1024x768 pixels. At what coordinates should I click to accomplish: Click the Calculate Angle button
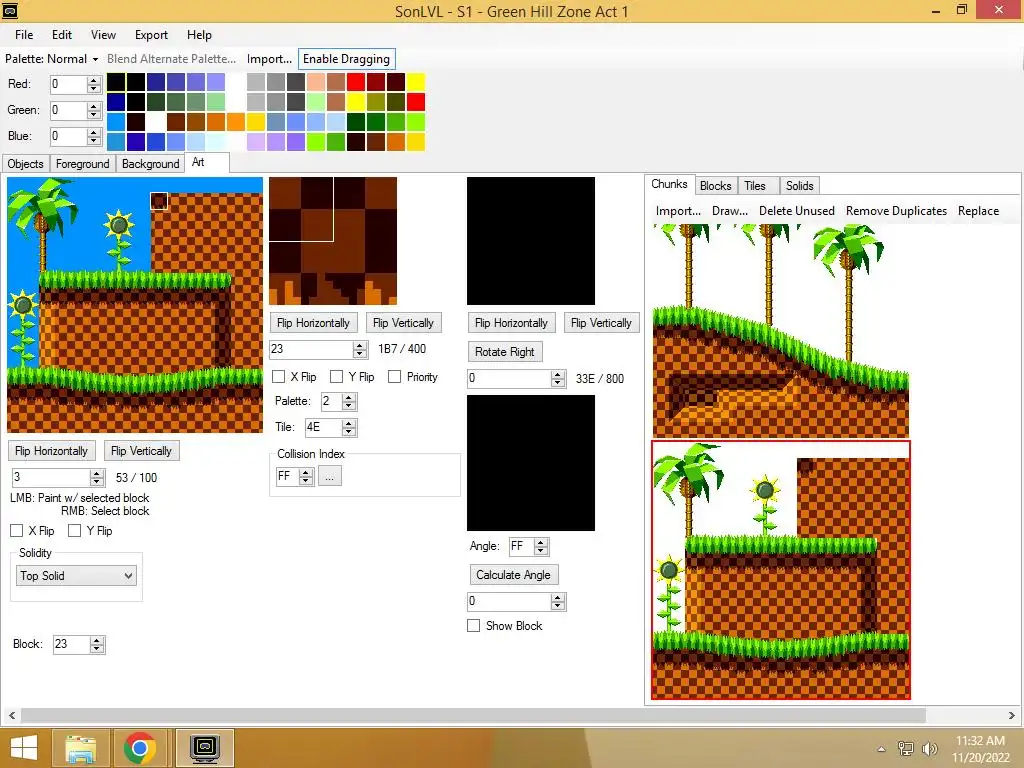click(x=513, y=575)
